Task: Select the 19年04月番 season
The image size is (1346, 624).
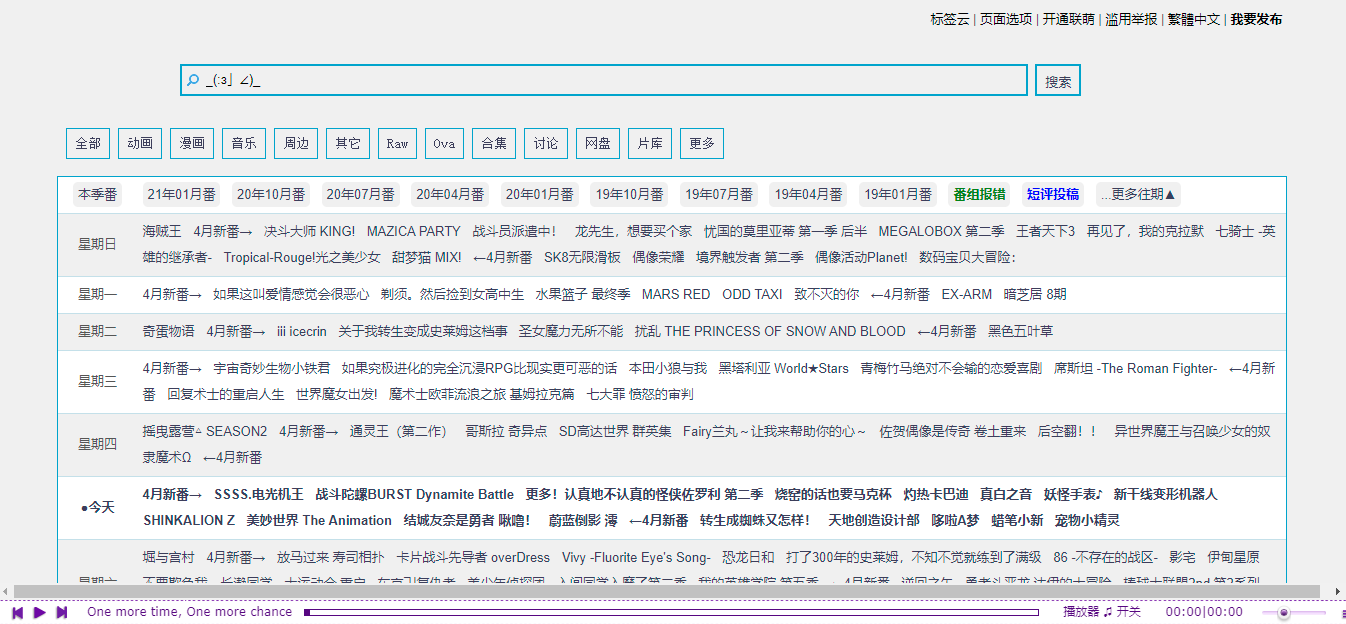Action: point(808,194)
